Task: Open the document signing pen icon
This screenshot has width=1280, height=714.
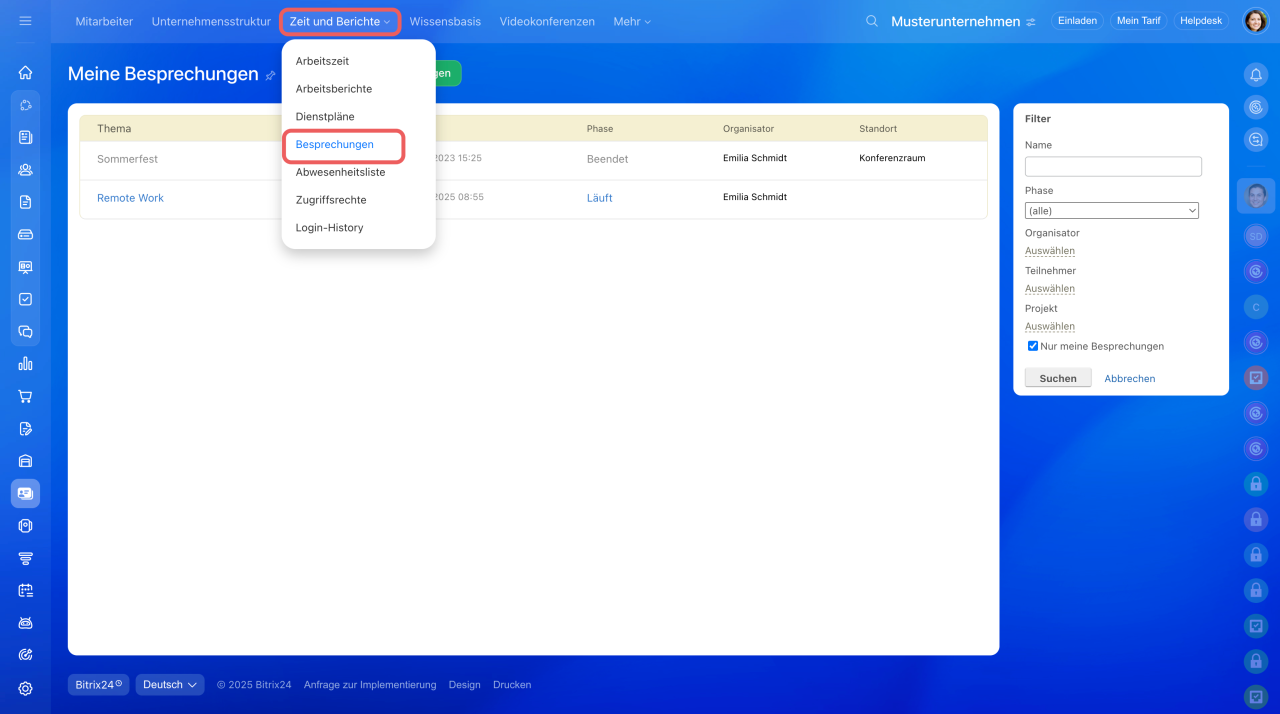Action: (25, 428)
